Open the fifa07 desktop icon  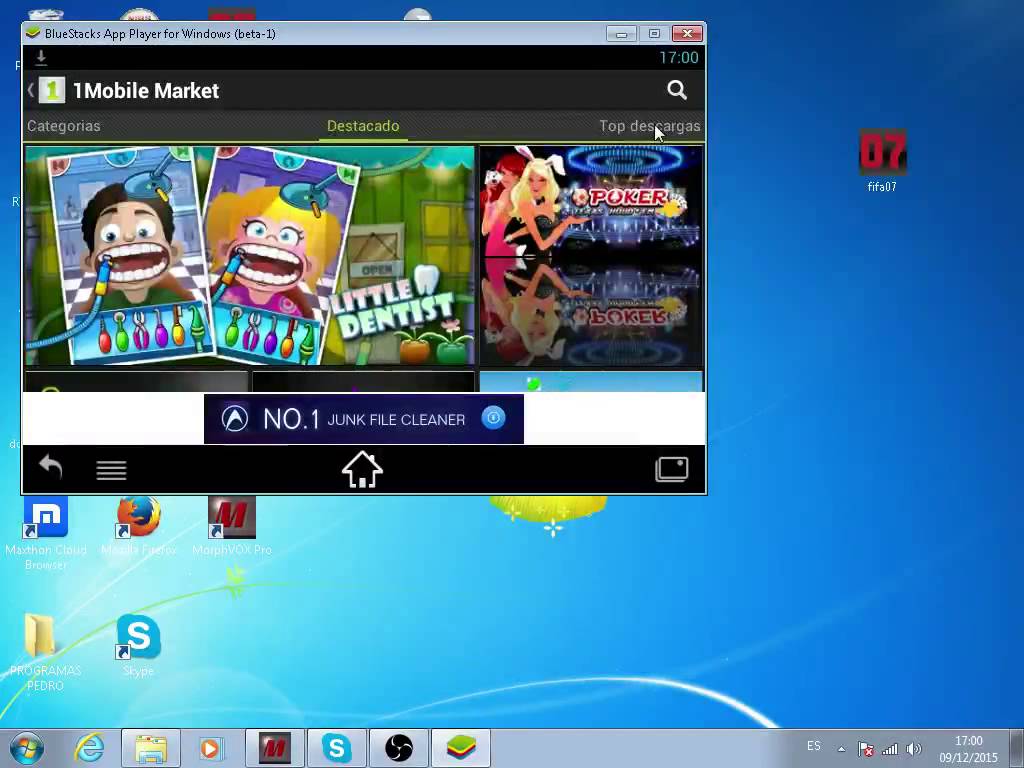click(882, 161)
